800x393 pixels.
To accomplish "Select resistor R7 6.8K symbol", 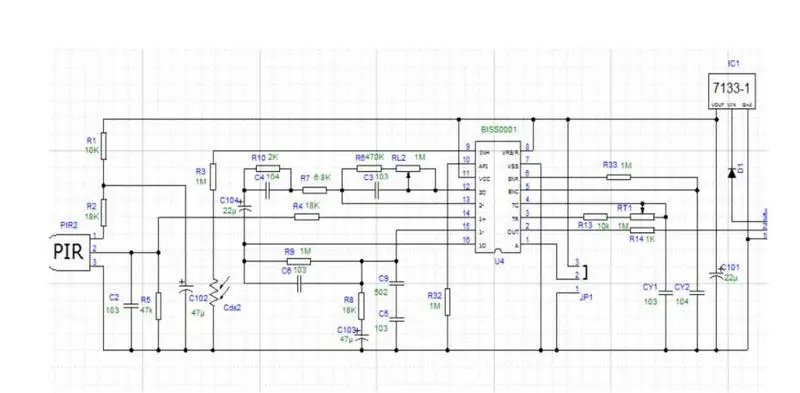I will 315,190.
